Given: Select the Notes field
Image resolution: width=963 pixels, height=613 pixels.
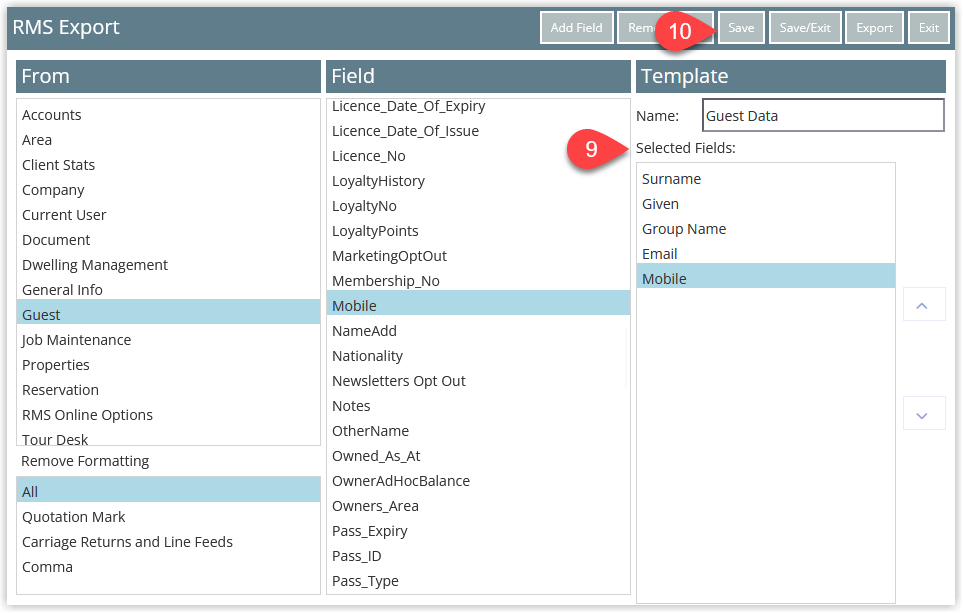Looking at the screenshot, I should pyautogui.click(x=478, y=406).
